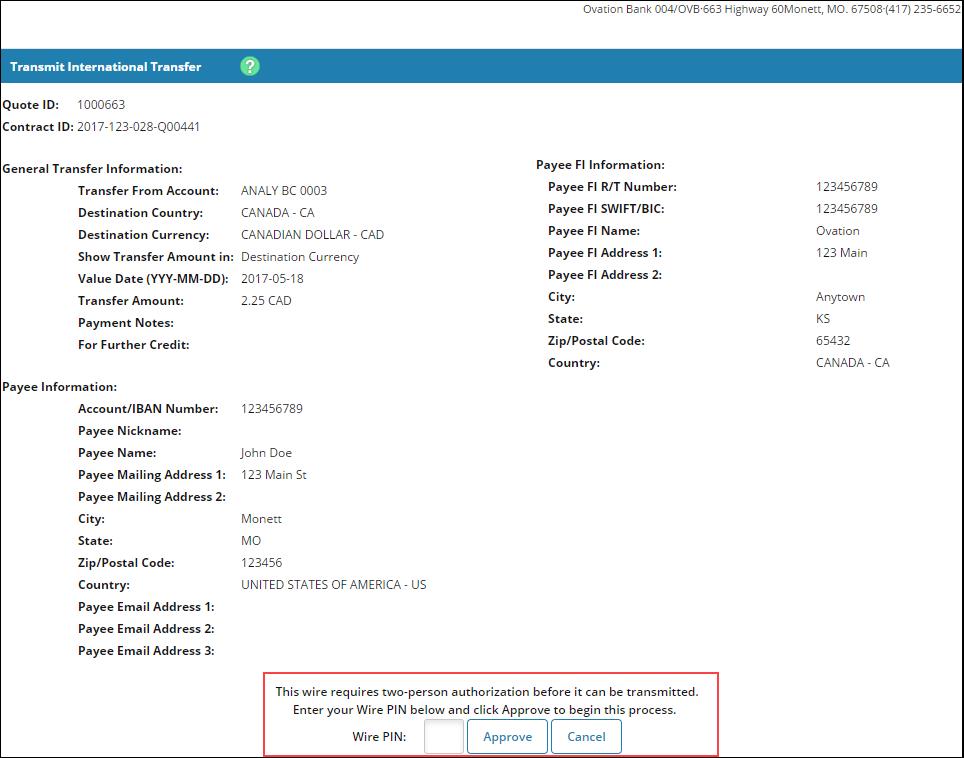Click the Transfer From Account value ANALY BC 0003
964x758 pixels.
click(x=284, y=191)
